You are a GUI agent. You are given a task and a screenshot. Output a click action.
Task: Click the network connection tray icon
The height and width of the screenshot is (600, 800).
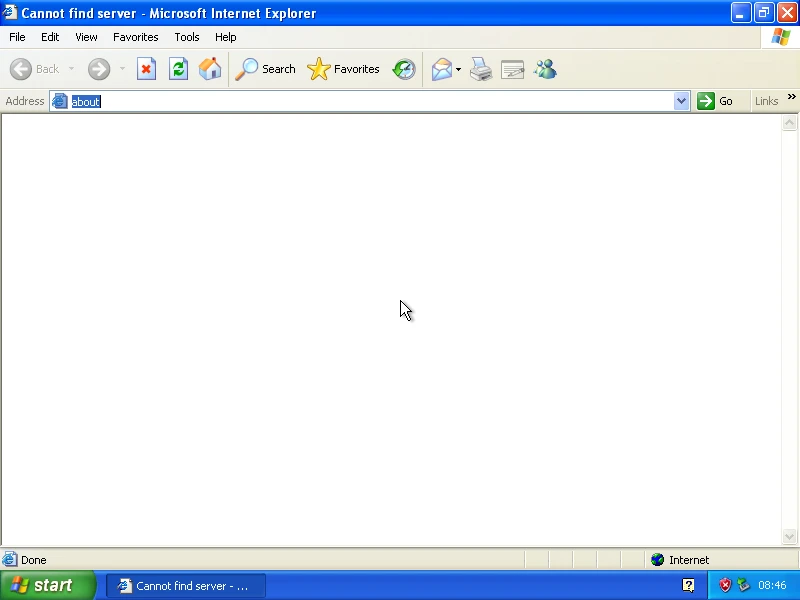(743, 585)
